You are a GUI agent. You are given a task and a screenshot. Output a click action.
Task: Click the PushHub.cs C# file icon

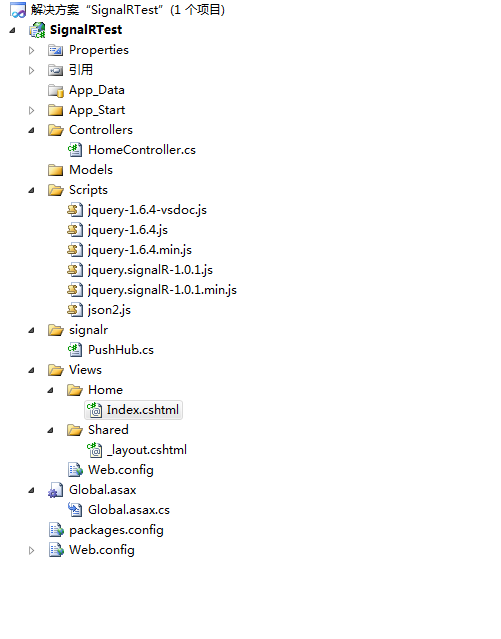[x=75, y=350]
